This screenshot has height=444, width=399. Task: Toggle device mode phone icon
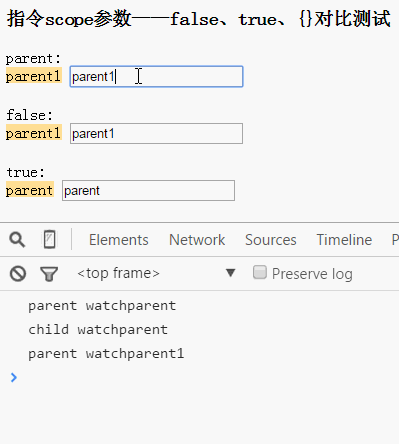click(x=50, y=239)
